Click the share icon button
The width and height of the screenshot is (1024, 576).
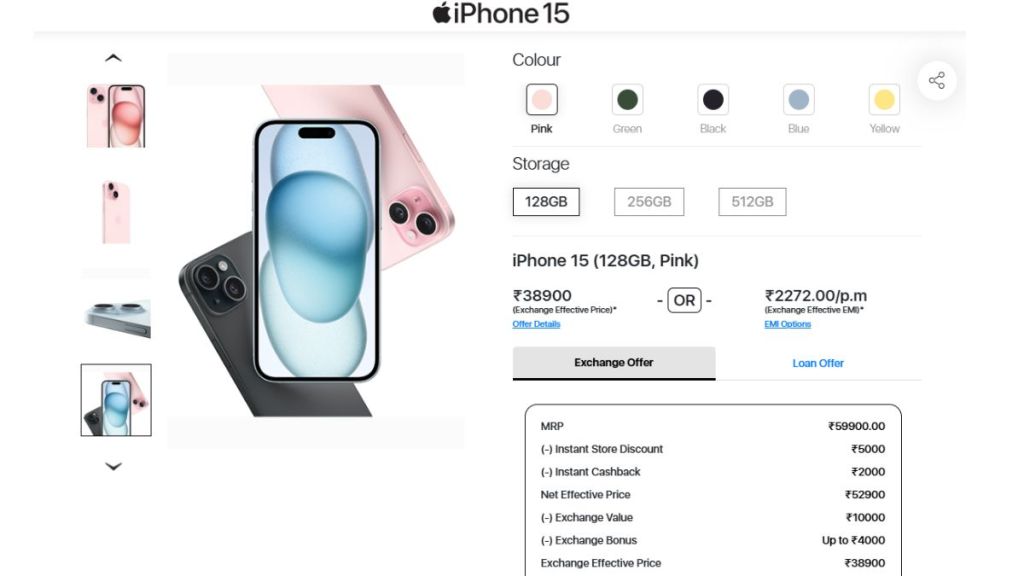click(936, 80)
